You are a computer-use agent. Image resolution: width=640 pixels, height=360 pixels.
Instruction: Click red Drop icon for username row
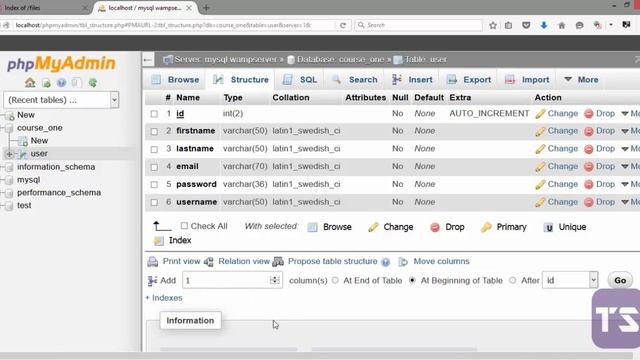click(x=589, y=202)
